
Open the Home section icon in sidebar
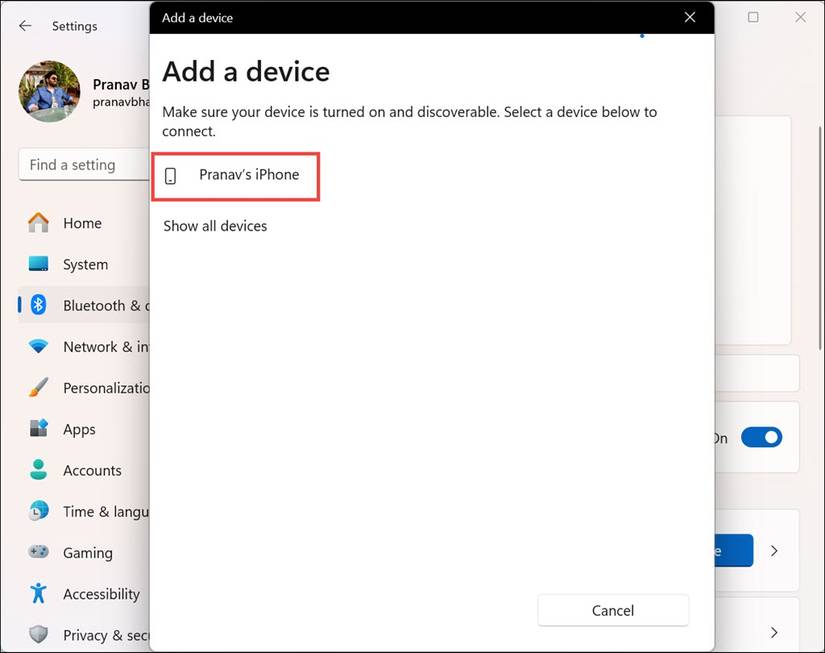click(38, 222)
